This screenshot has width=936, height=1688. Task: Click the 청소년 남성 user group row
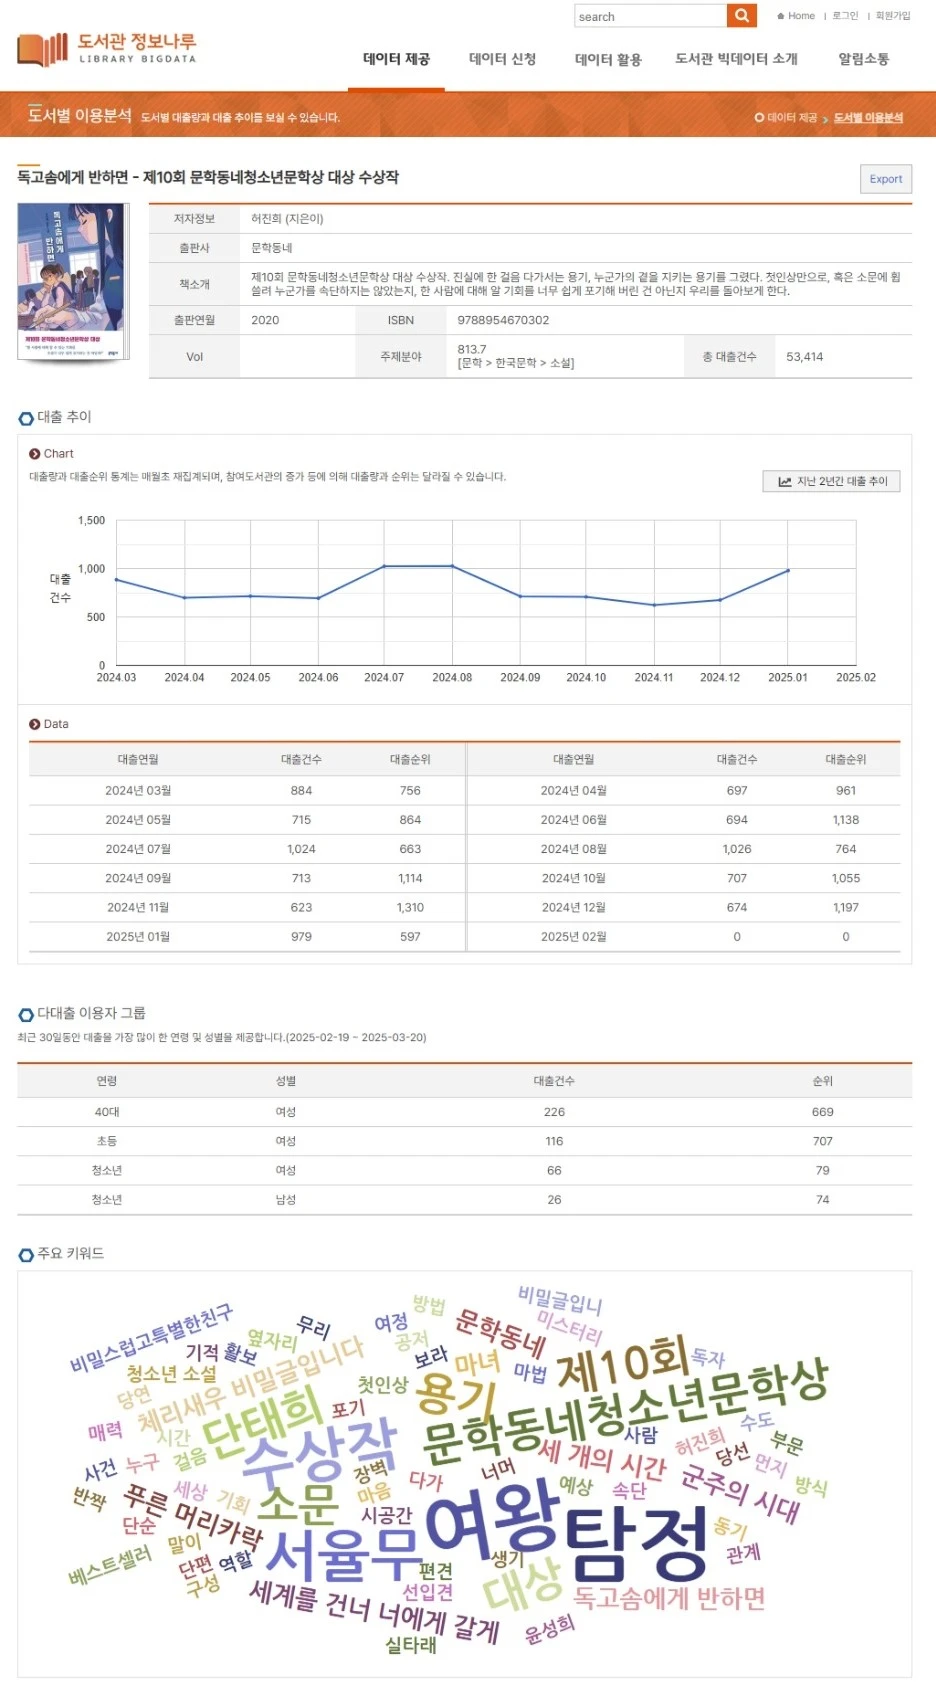tap(464, 1200)
